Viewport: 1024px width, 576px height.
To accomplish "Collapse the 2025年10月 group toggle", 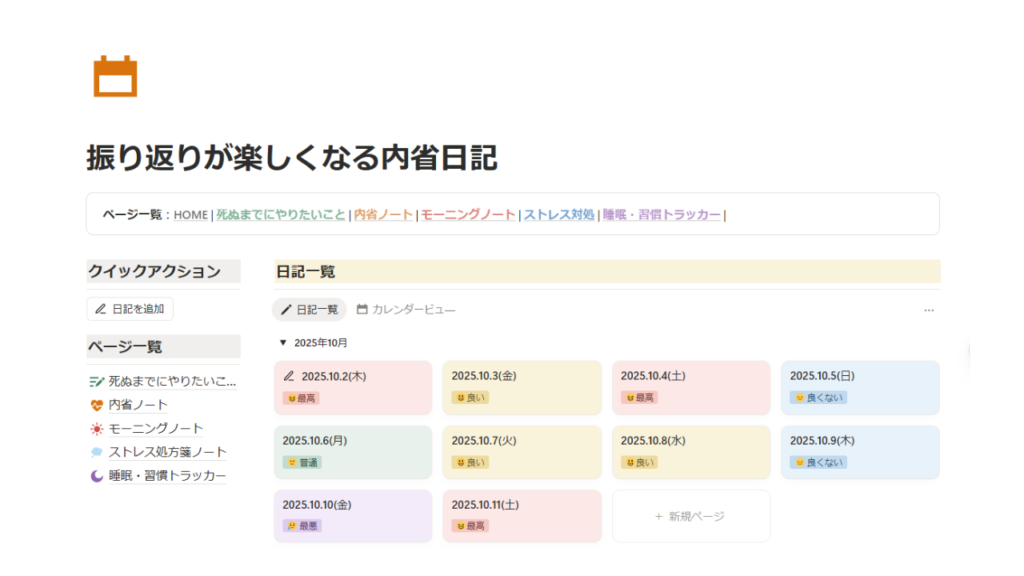I will [283, 343].
